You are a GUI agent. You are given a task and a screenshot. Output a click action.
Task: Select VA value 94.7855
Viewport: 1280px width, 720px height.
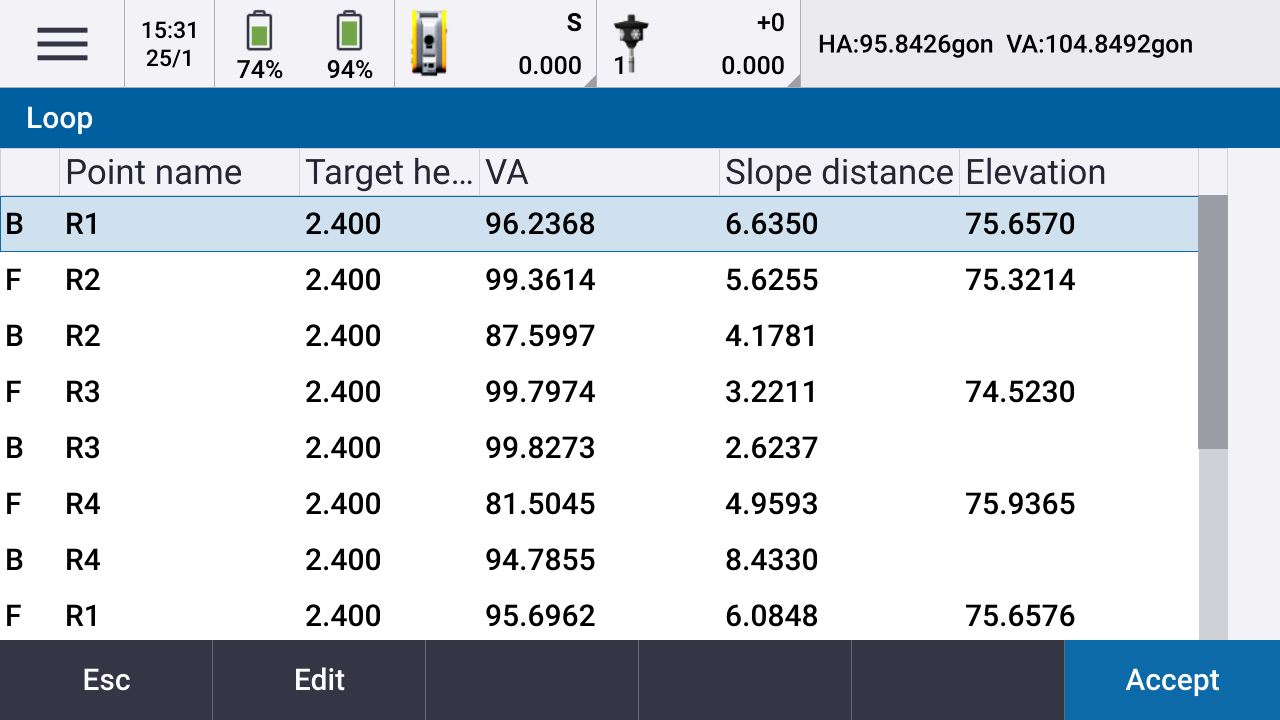[x=540, y=560]
